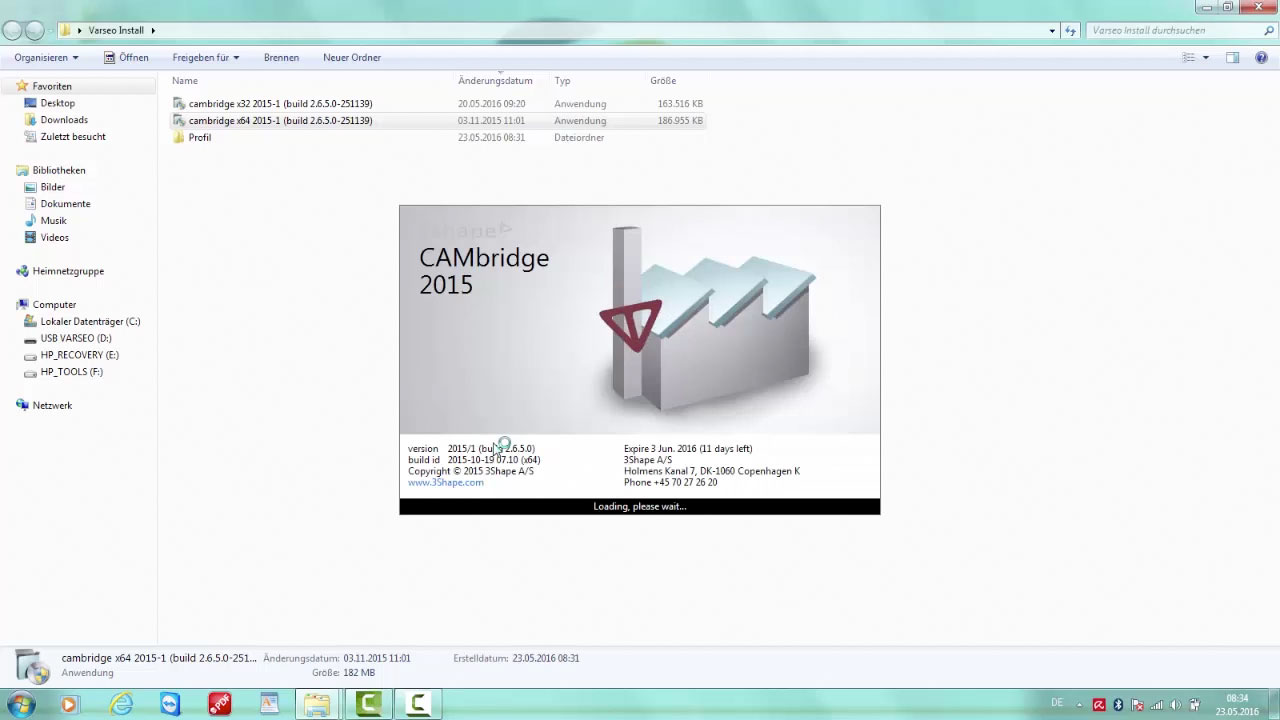Click the Brennen toolbar button

click(281, 58)
